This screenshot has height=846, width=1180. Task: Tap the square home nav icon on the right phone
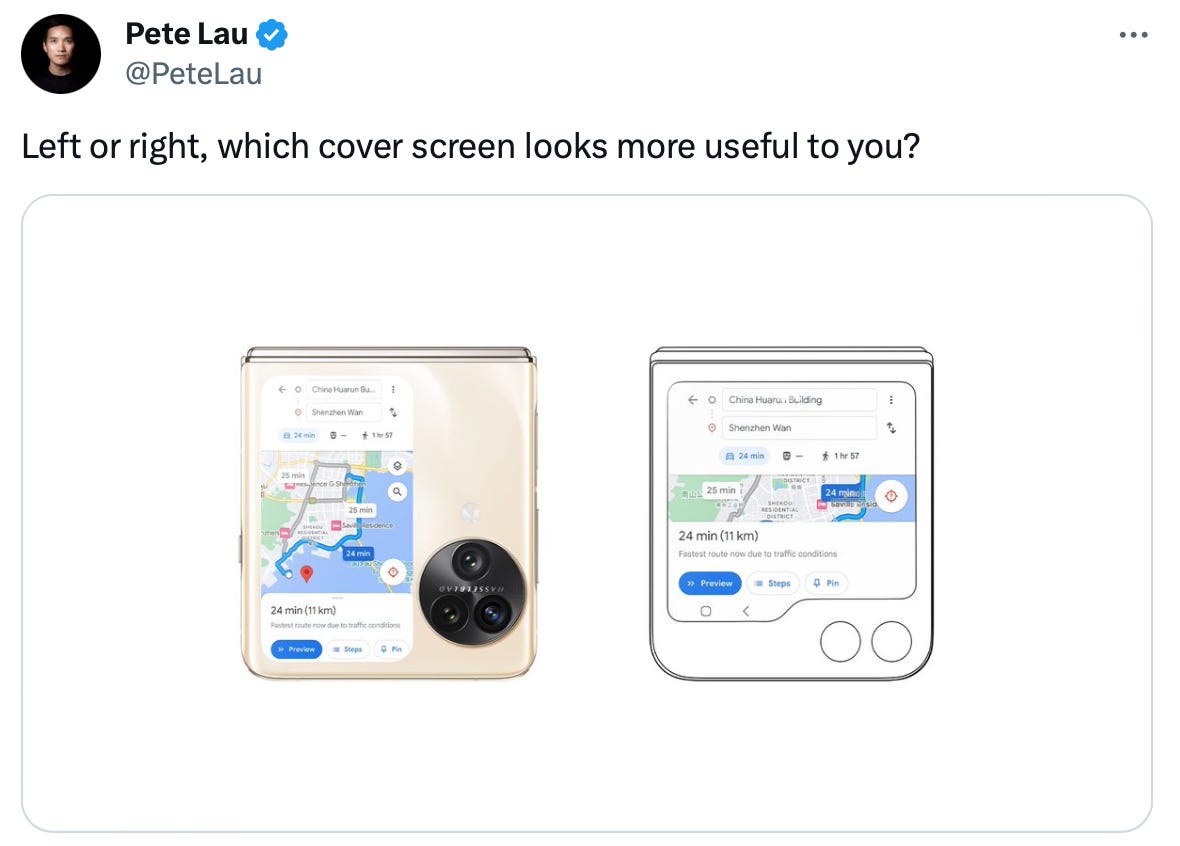coord(705,611)
